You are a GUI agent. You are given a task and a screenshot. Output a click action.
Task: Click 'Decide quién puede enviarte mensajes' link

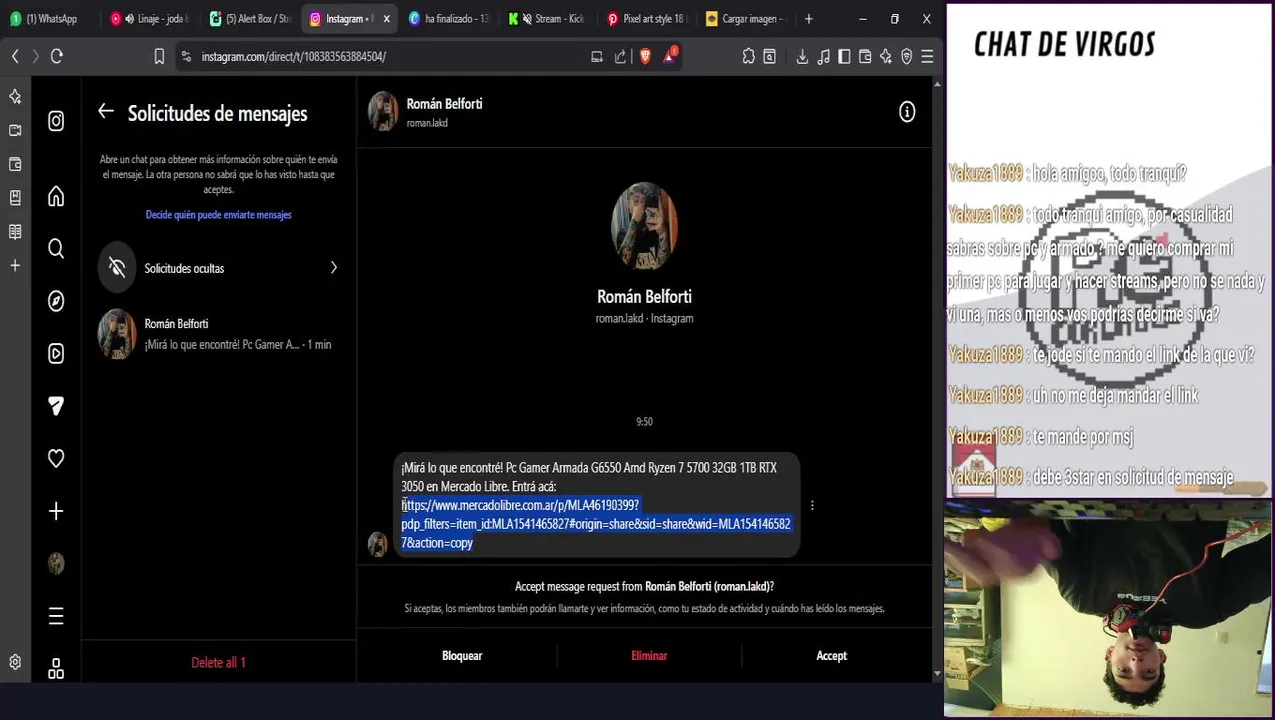pos(218,215)
